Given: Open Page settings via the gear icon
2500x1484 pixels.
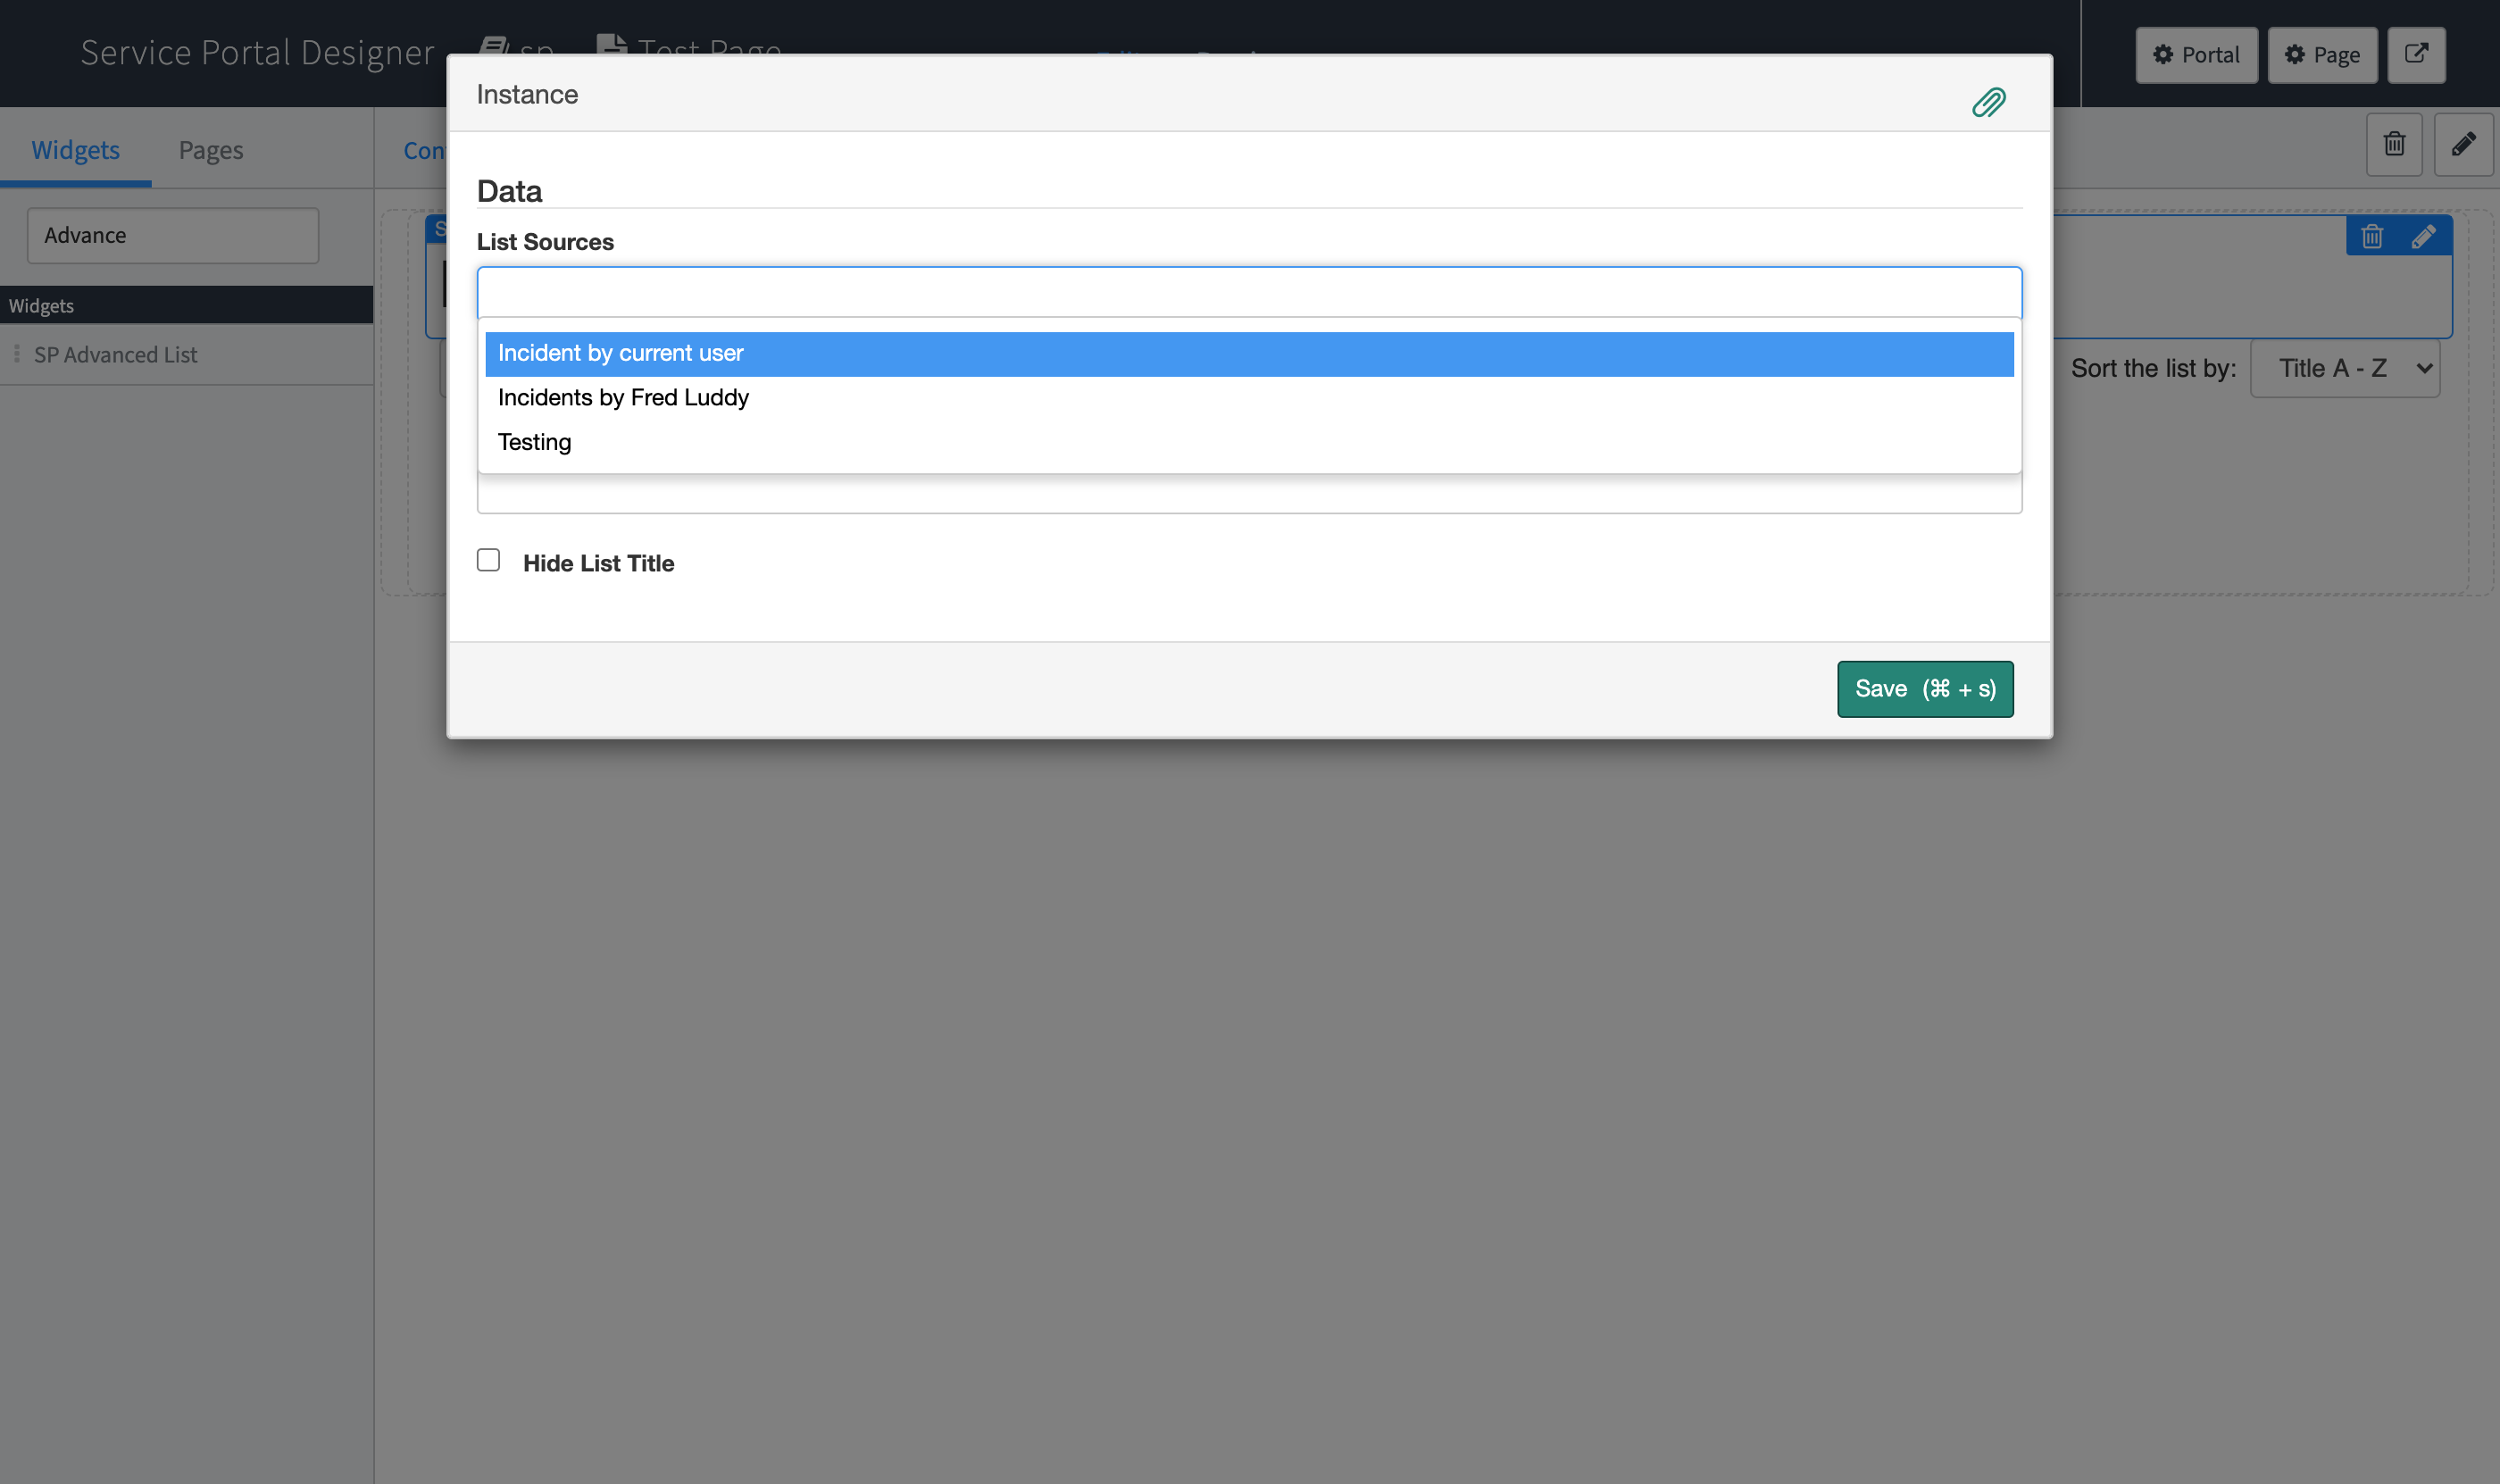Looking at the screenshot, I should (x=2322, y=55).
